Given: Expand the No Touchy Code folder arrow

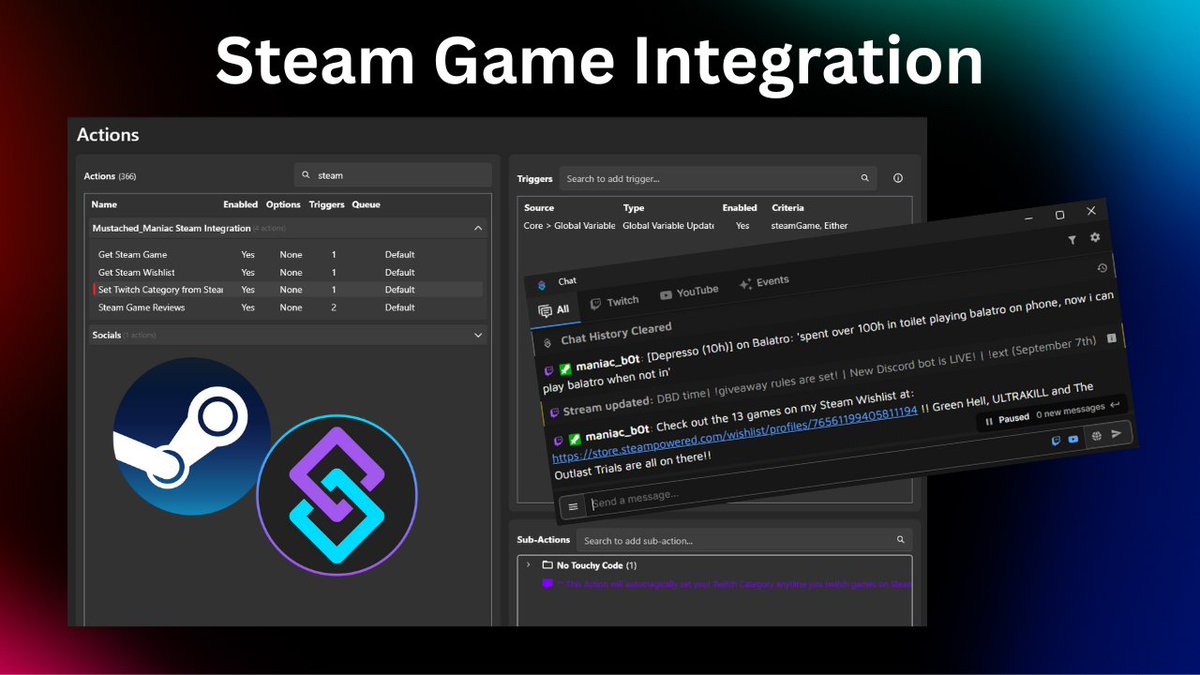Looking at the screenshot, I should (527, 565).
